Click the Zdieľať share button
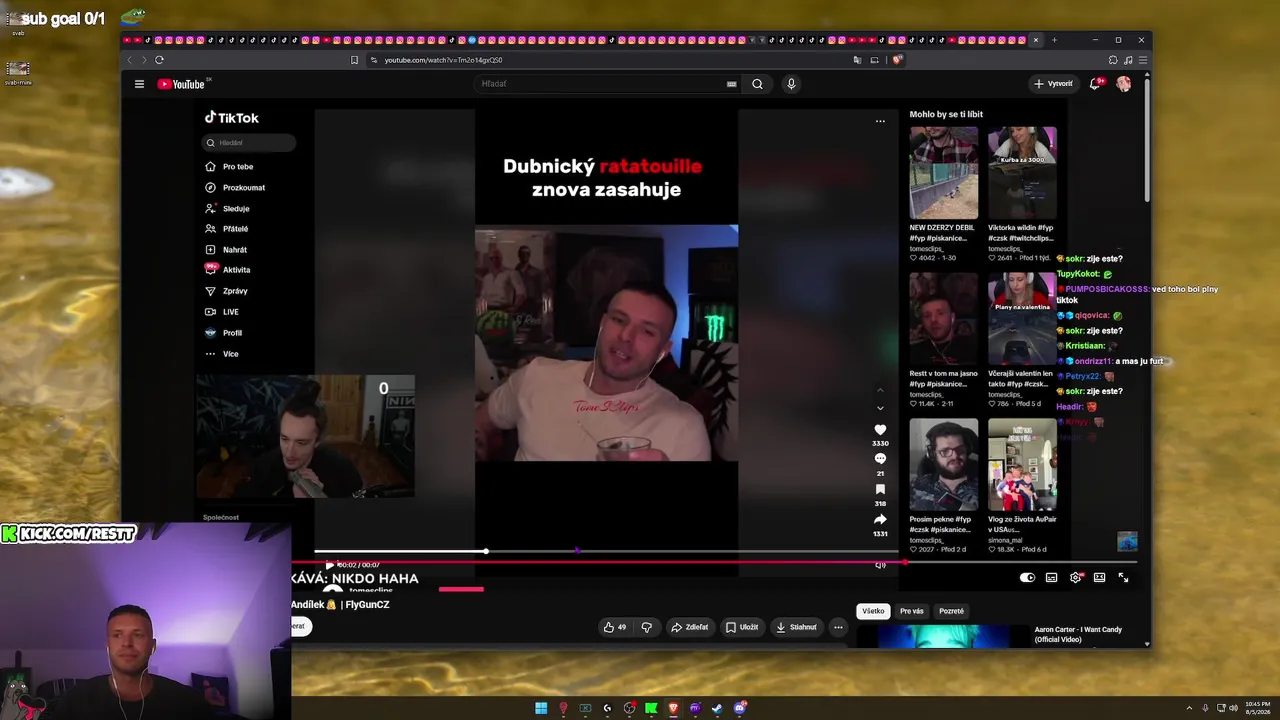This screenshot has width=1280, height=720. [x=690, y=627]
